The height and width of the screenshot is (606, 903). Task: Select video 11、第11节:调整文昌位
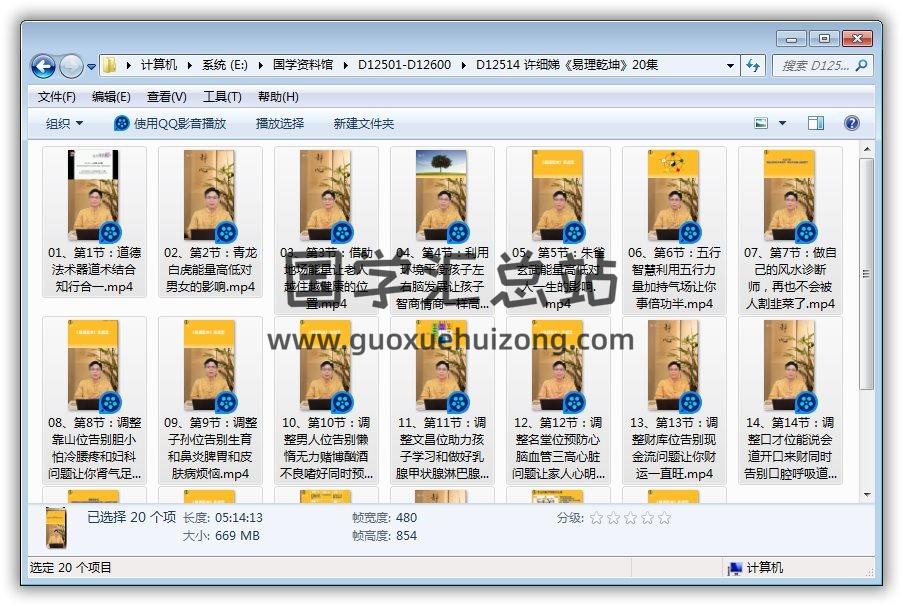[x=442, y=400]
